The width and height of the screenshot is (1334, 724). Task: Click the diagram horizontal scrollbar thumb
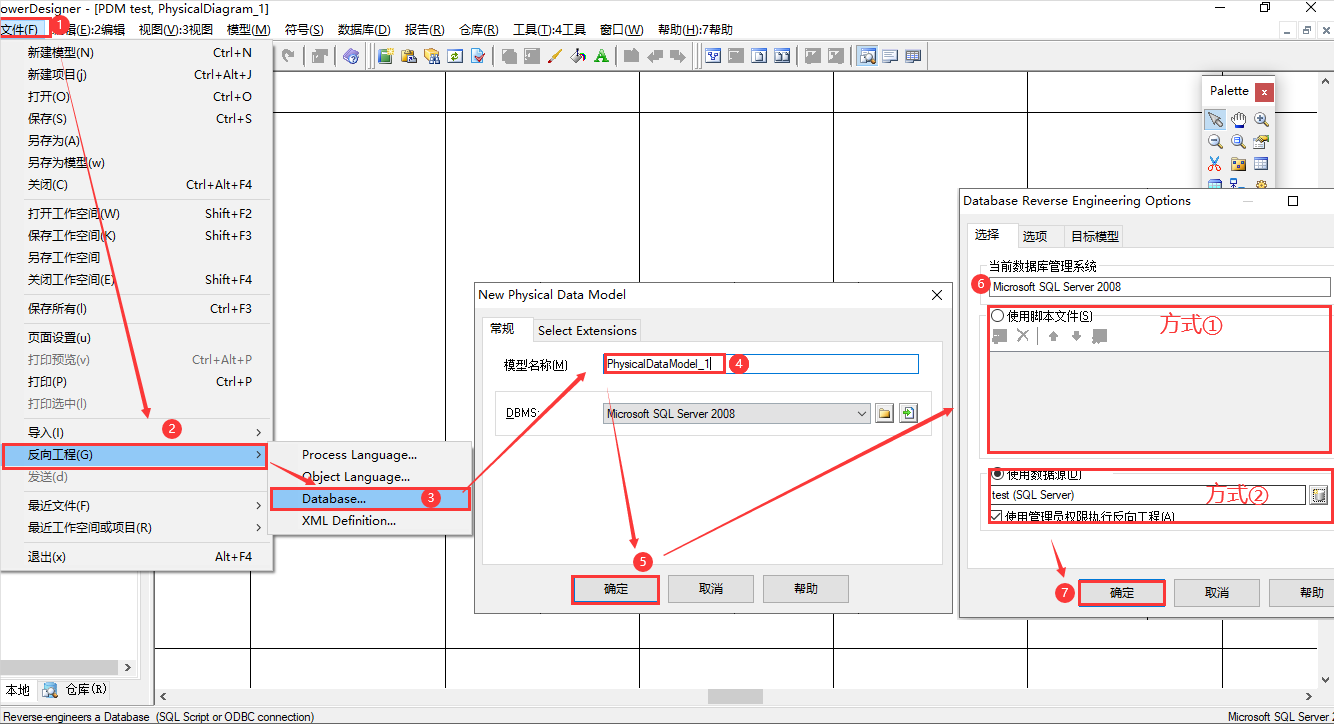[735, 696]
